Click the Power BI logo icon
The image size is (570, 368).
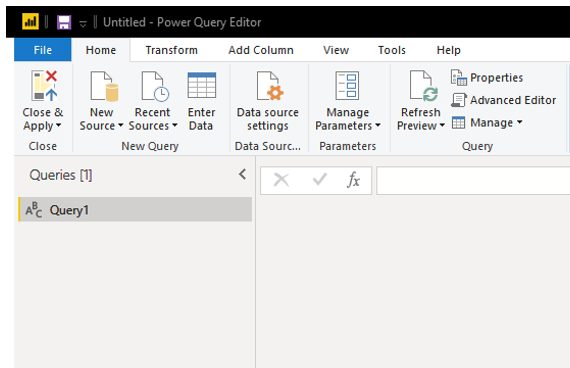31,21
